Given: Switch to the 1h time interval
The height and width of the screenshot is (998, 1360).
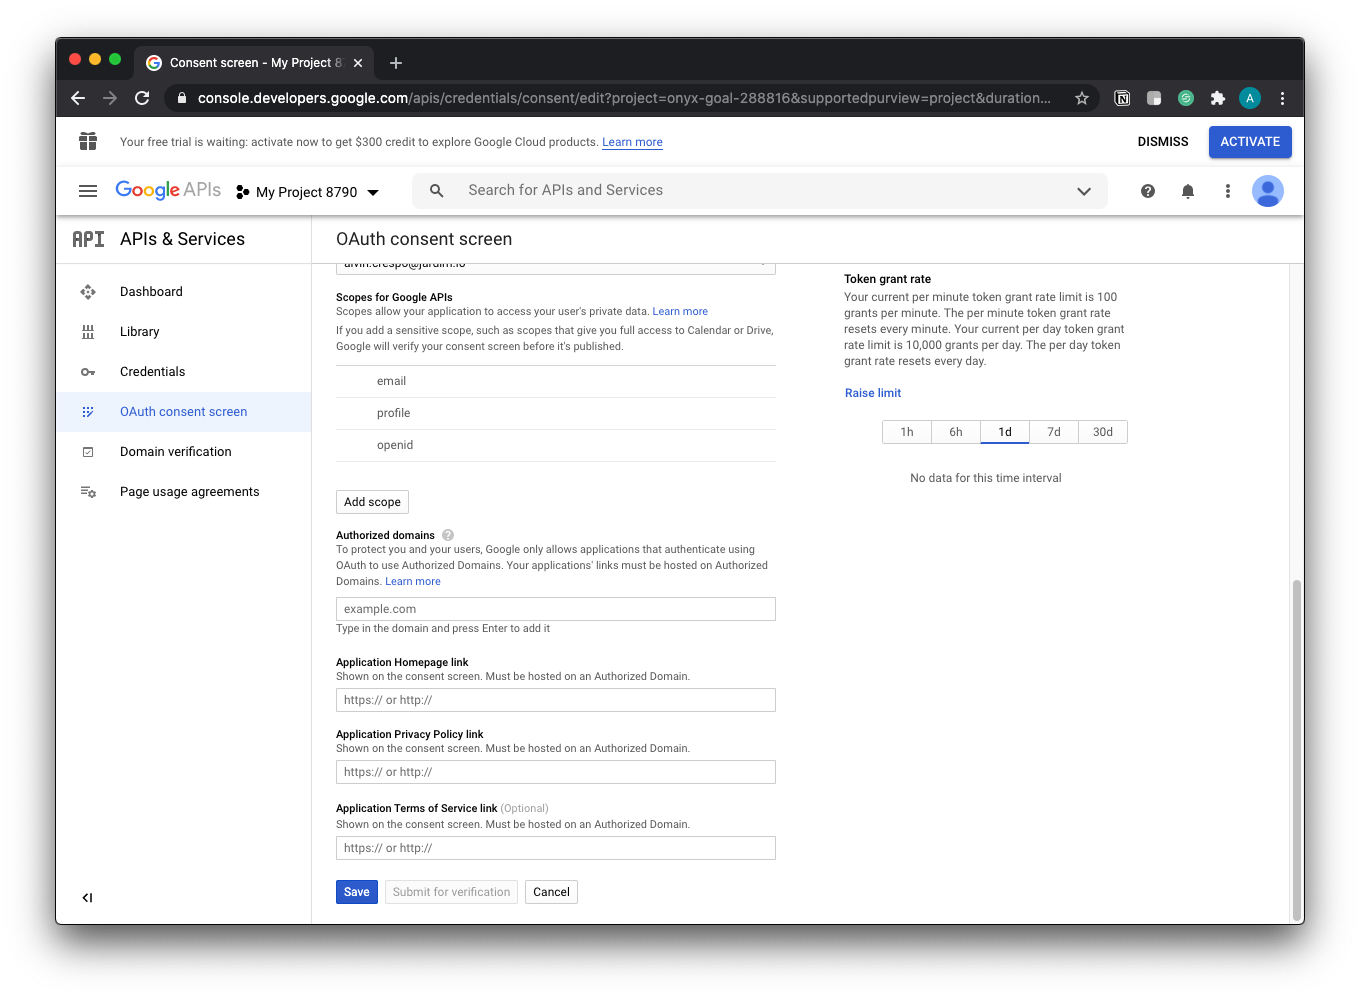Looking at the screenshot, I should (907, 432).
